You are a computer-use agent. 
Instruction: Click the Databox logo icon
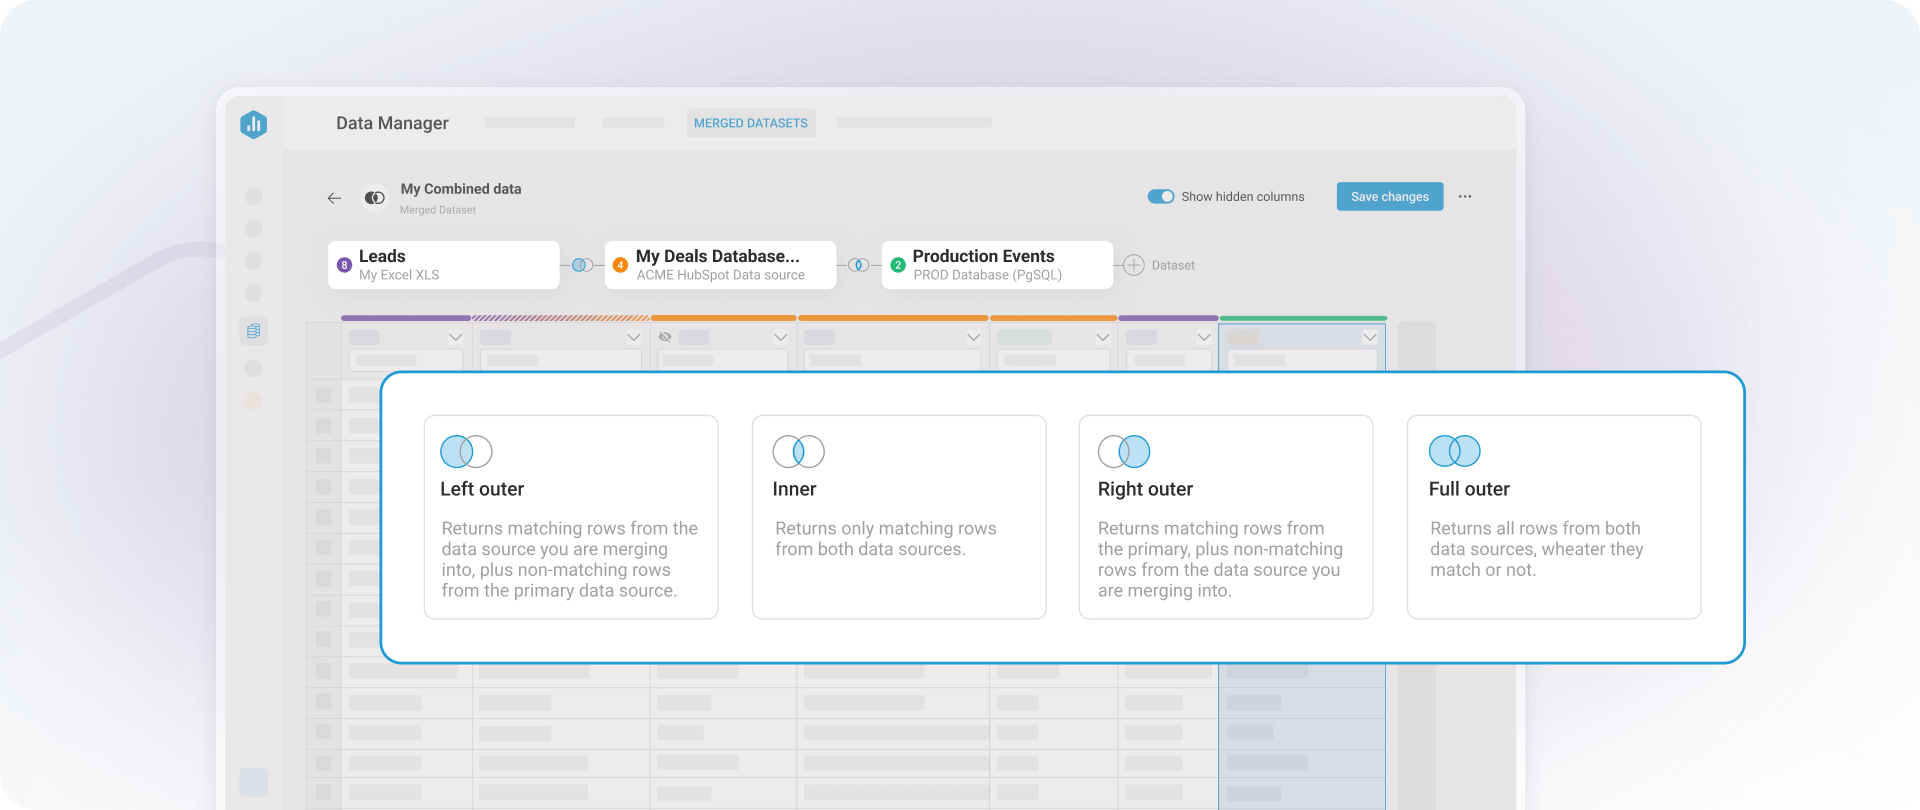click(x=253, y=124)
